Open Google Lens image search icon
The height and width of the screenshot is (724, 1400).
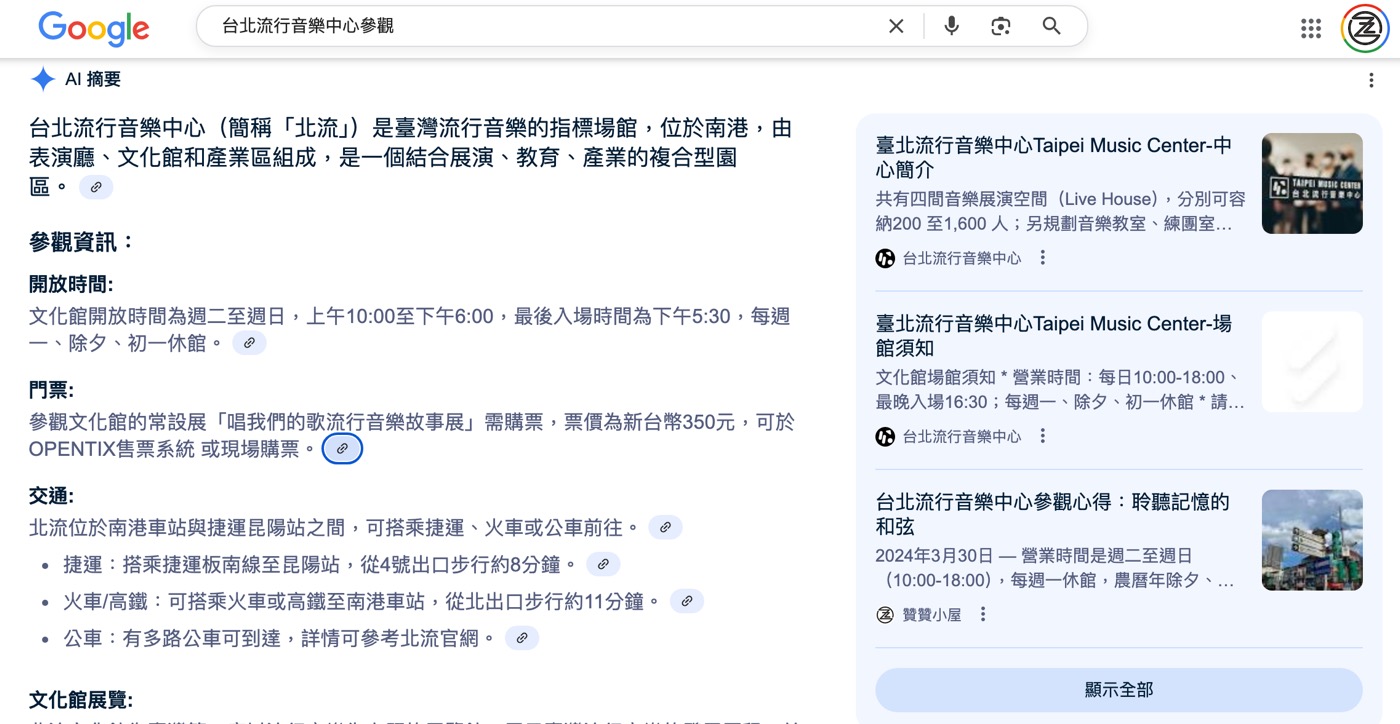[1001, 26]
